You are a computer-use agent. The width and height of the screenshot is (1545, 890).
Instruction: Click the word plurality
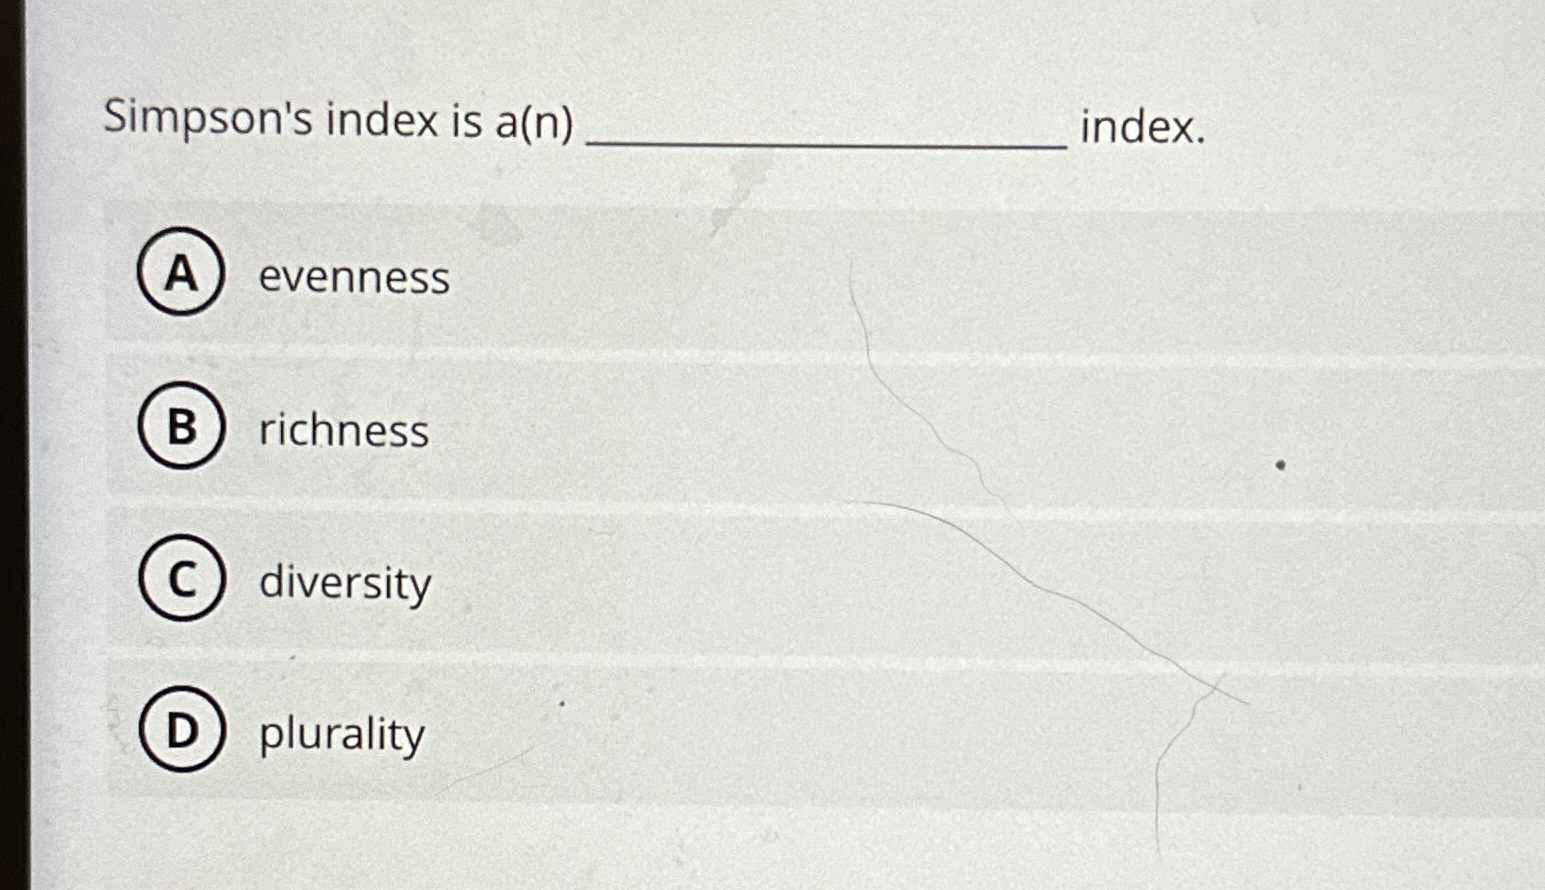[x=341, y=735]
